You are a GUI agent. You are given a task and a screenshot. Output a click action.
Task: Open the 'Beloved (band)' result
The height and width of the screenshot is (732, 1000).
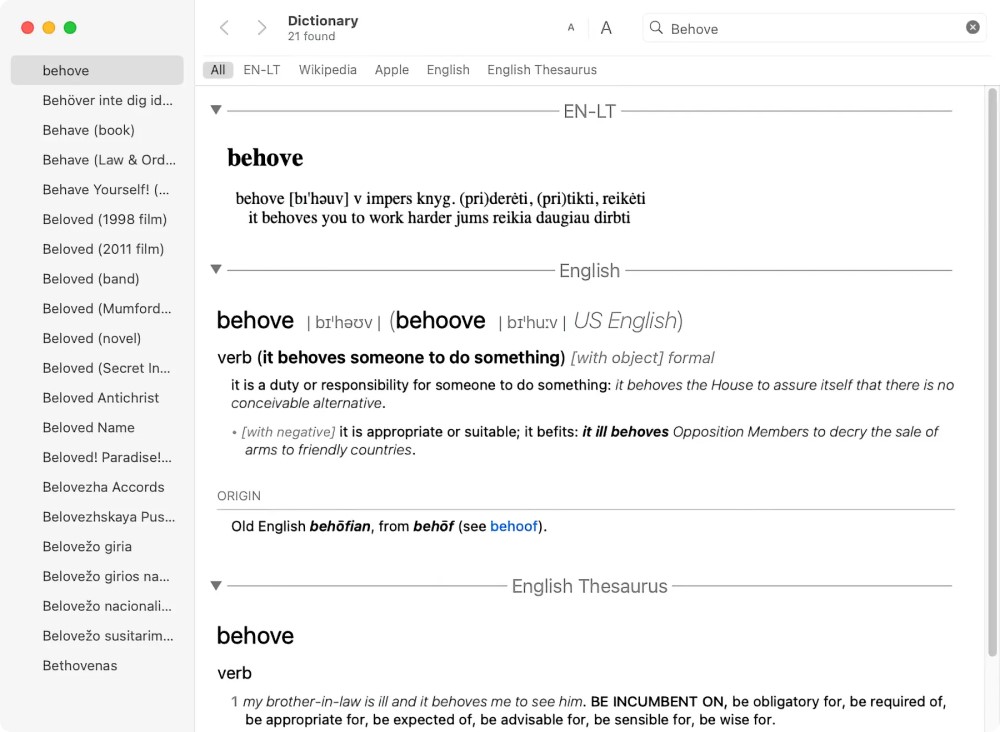coord(97,279)
